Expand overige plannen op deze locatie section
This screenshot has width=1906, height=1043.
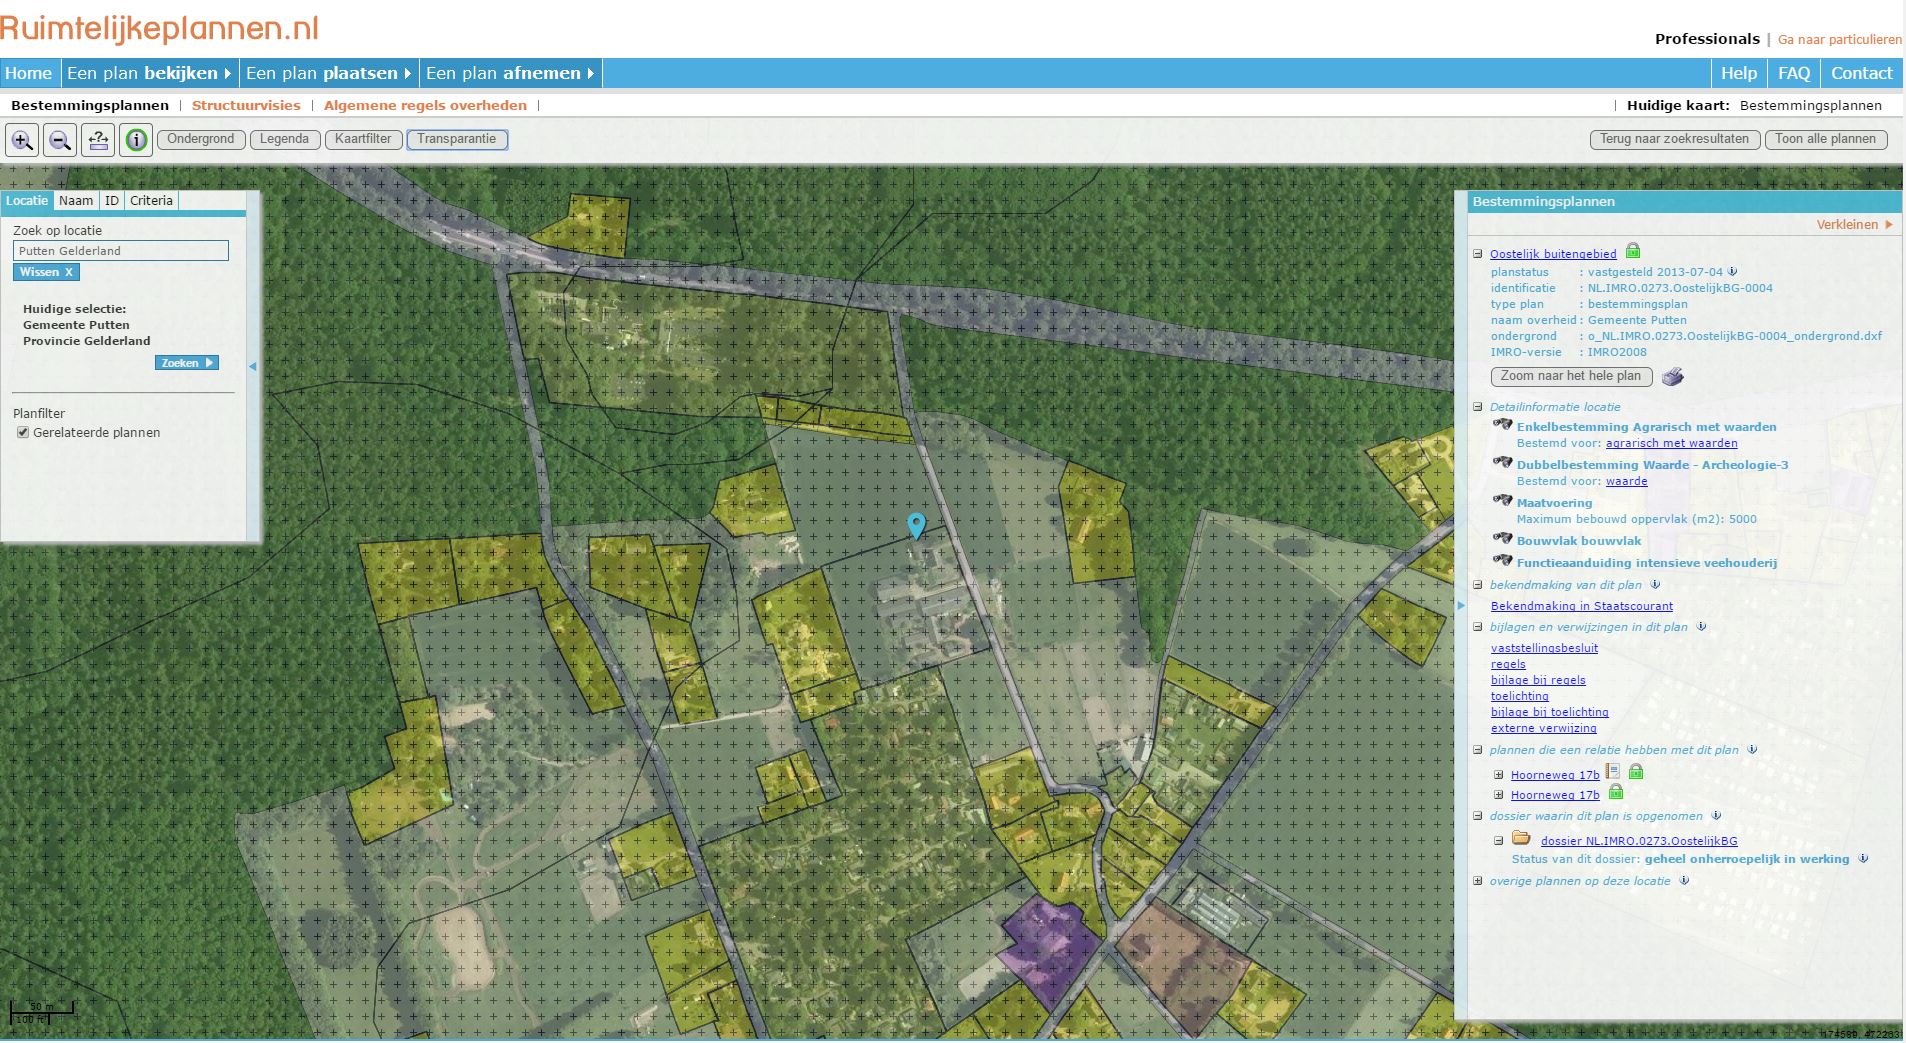coord(1478,881)
